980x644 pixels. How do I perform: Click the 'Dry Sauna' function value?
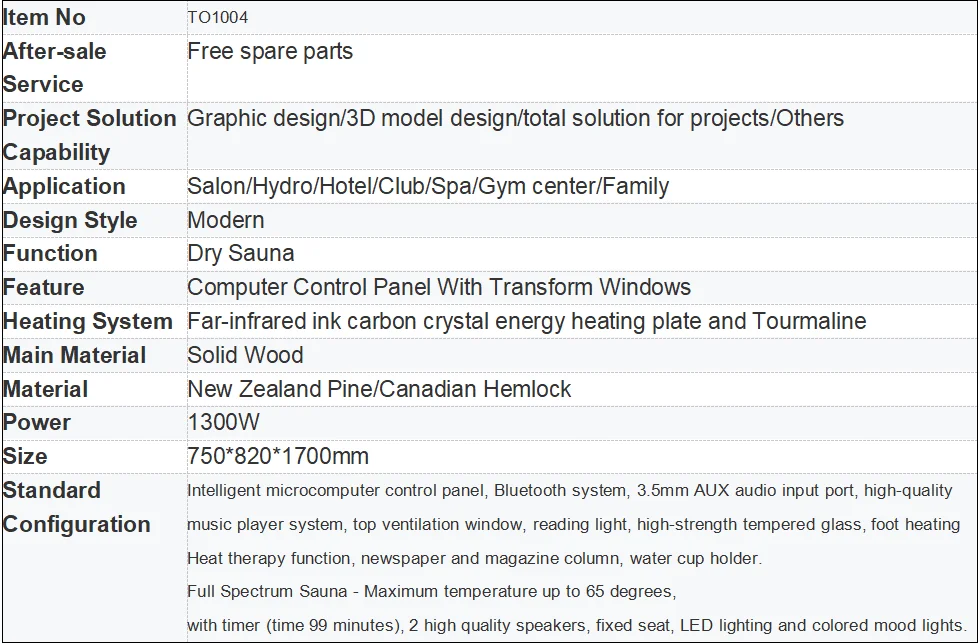tap(240, 254)
